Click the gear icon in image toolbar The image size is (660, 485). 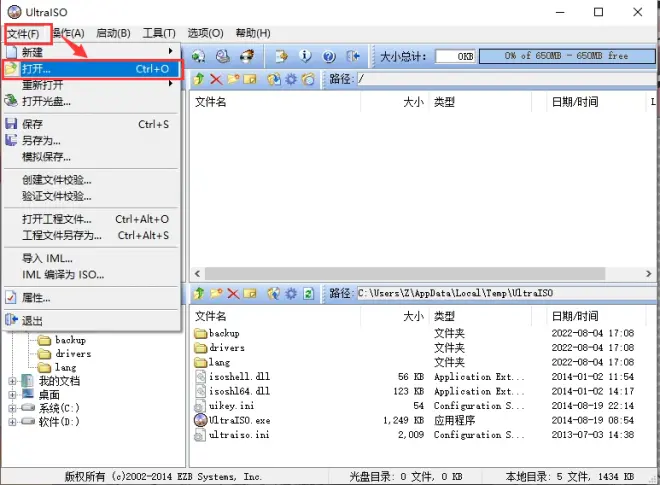point(291,79)
